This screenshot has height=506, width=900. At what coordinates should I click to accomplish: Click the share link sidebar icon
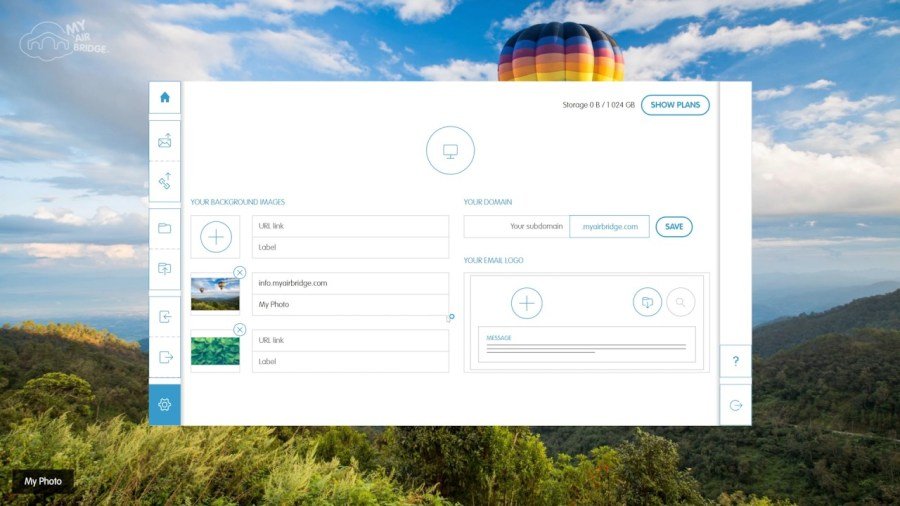click(165, 181)
